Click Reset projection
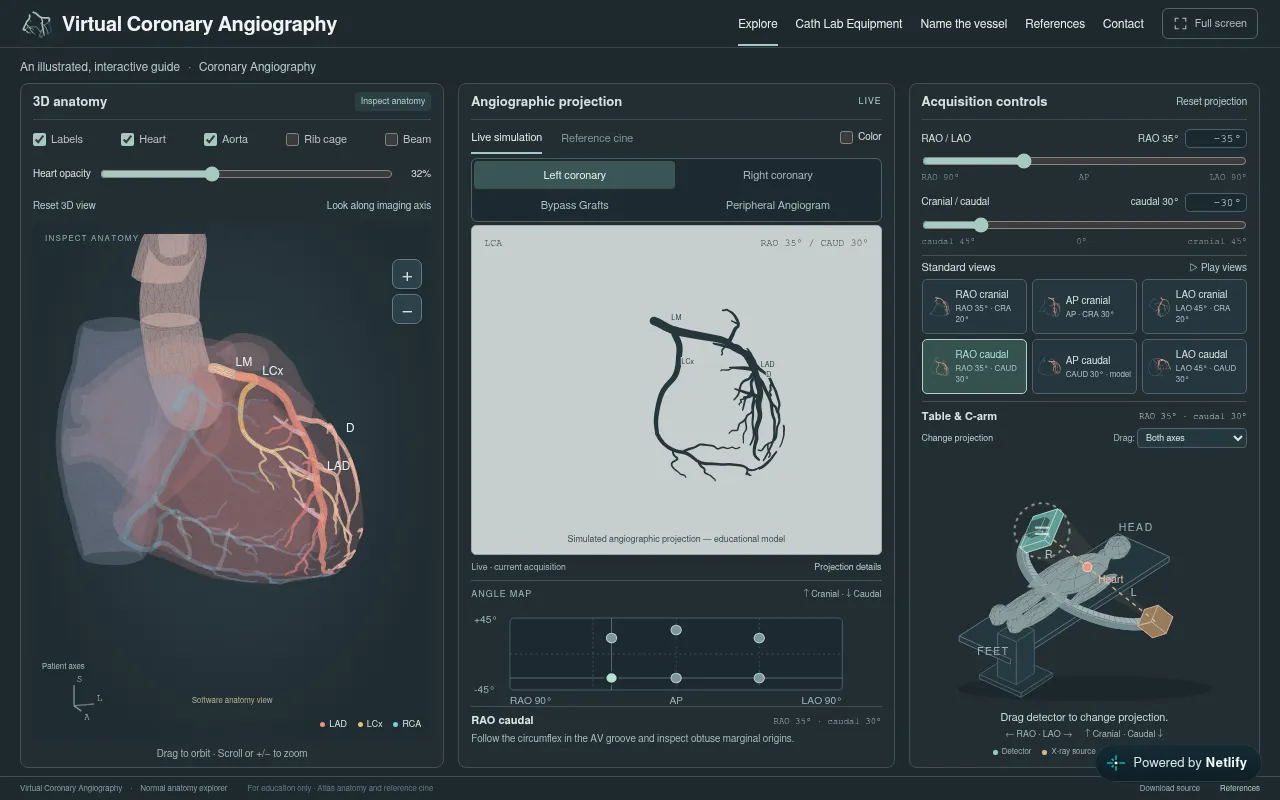Image resolution: width=1280 pixels, height=800 pixels. [x=1211, y=101]
